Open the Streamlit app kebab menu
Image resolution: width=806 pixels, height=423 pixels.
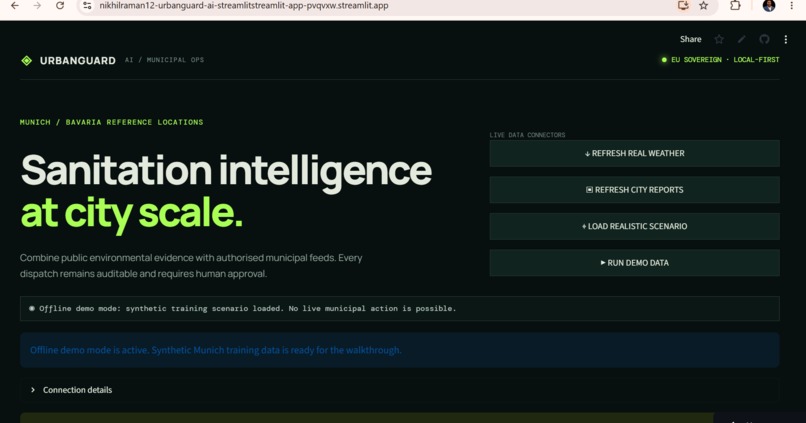785,39
